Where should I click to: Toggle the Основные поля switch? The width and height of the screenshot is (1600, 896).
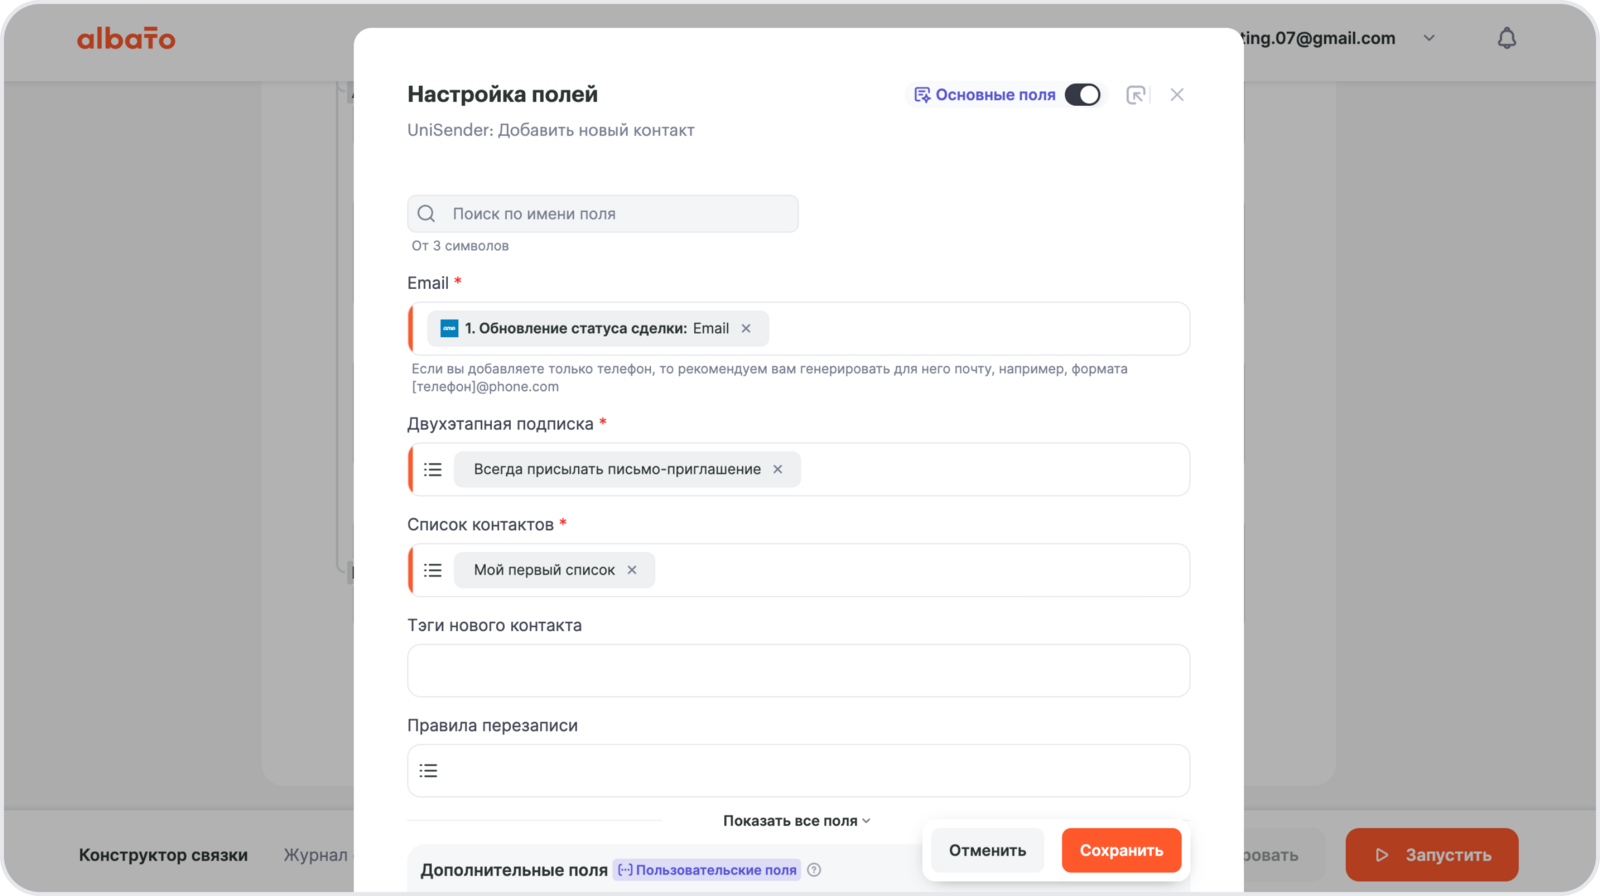[1082, 95]
